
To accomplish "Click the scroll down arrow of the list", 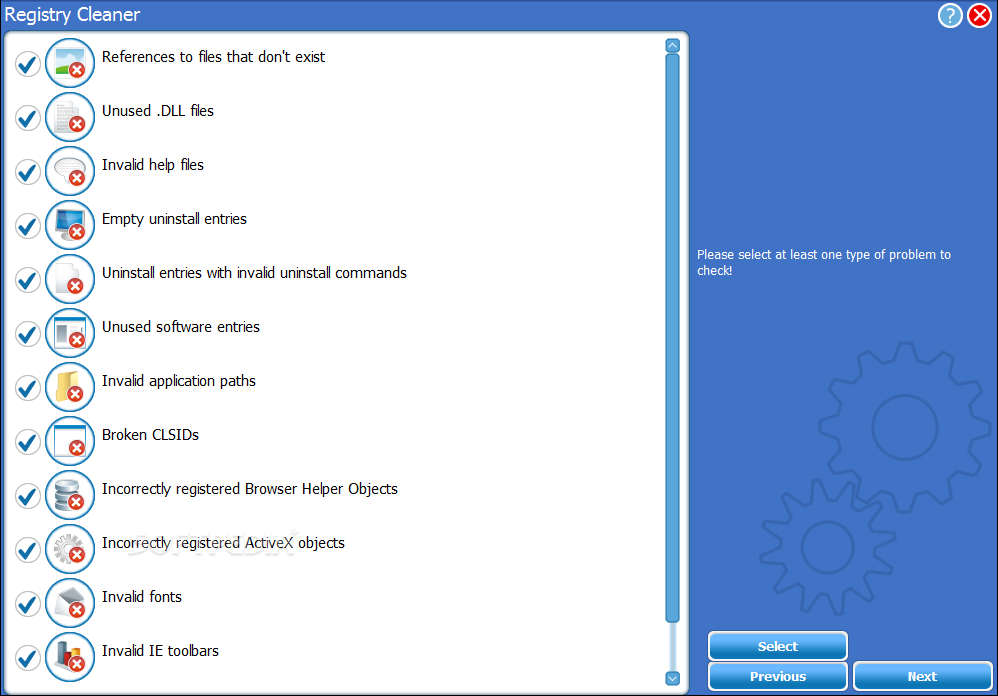I will pyautogui.click(x=673, y=678).
